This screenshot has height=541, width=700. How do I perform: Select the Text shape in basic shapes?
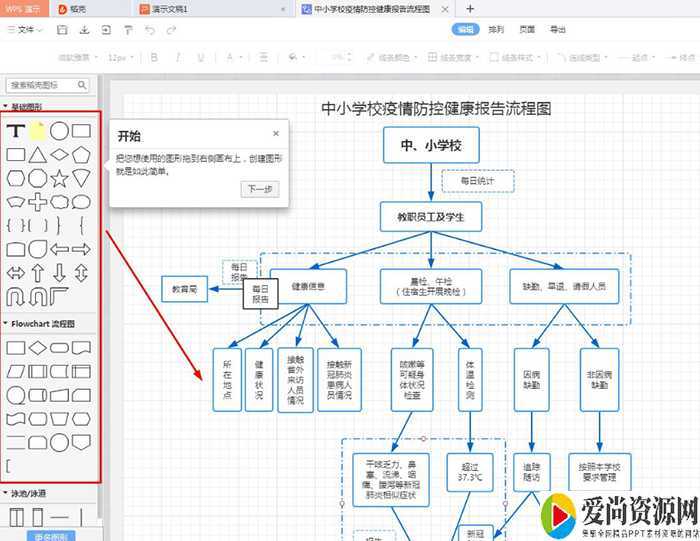pos(16,130)
